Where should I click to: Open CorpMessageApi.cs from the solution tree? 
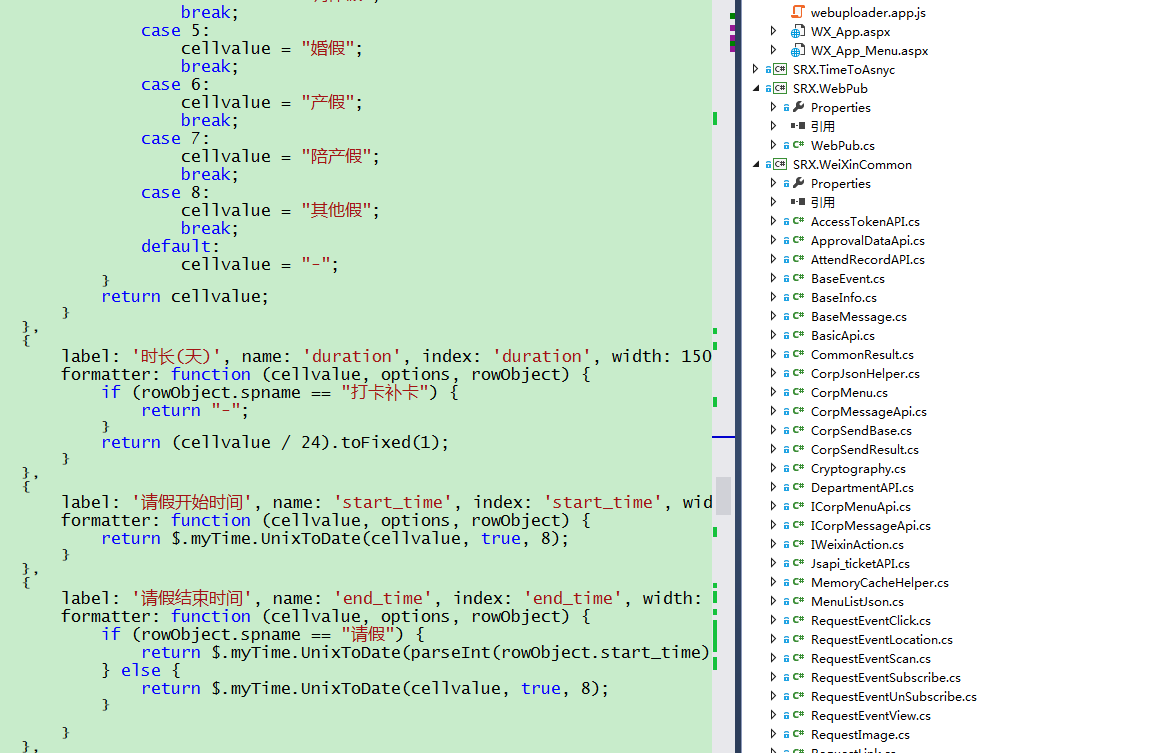coord(868,411)
